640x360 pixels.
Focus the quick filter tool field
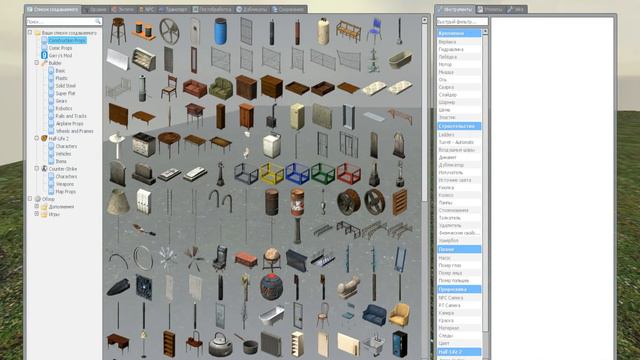[462, 21]
